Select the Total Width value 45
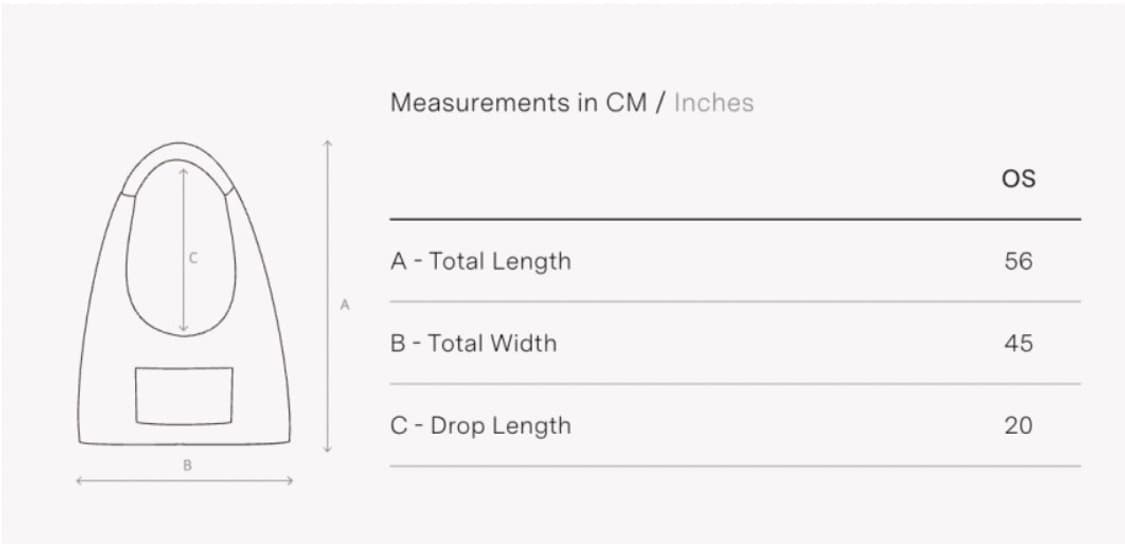Viewport: 1125px width, 544px height. (x=1018, y=343)
